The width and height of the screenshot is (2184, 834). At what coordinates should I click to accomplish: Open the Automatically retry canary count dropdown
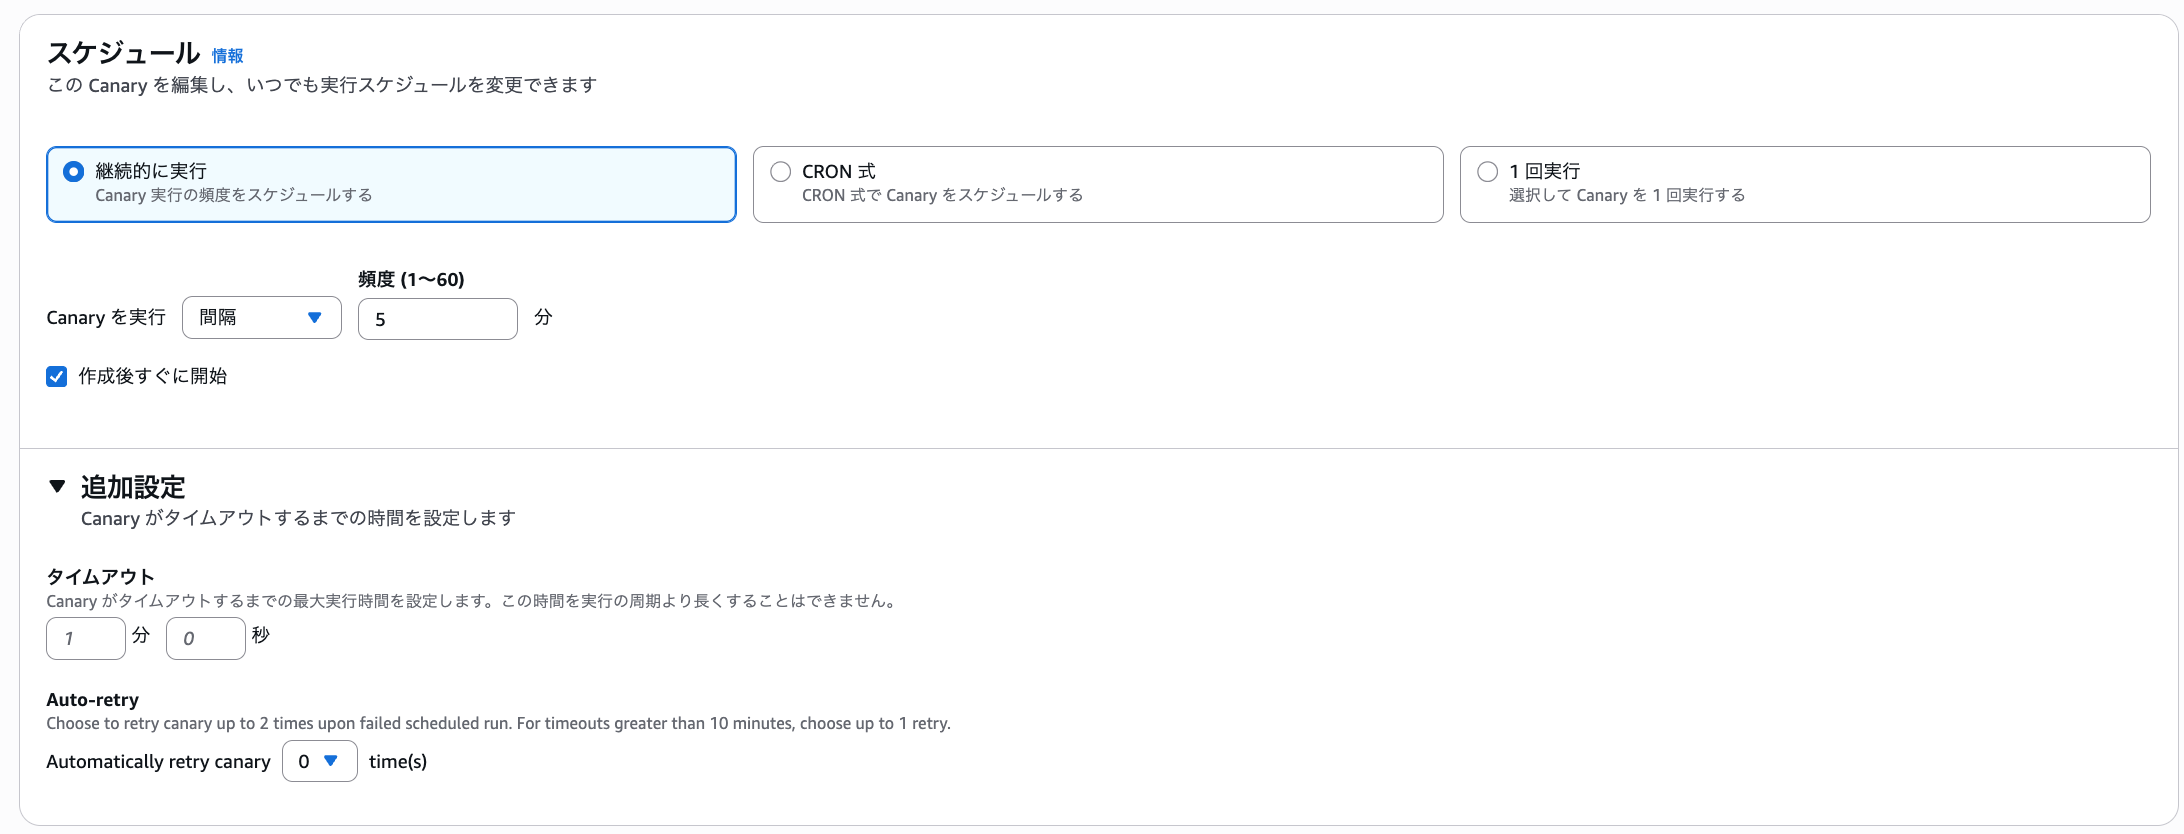(x=318, y=761)
